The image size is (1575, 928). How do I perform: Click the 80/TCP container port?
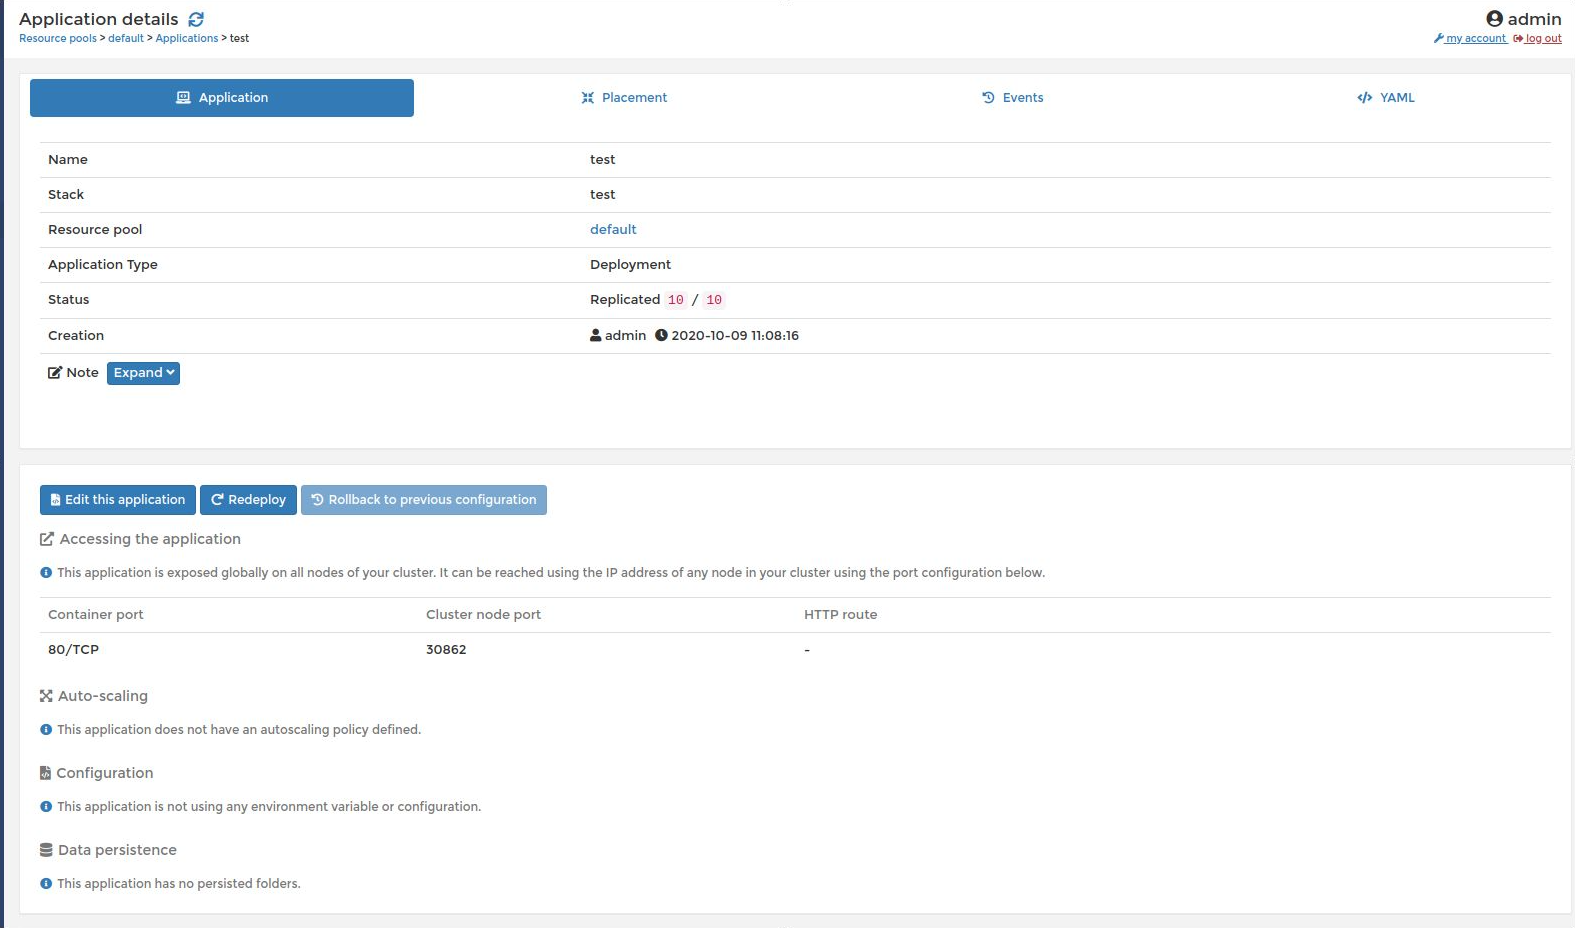coord(73,650)
